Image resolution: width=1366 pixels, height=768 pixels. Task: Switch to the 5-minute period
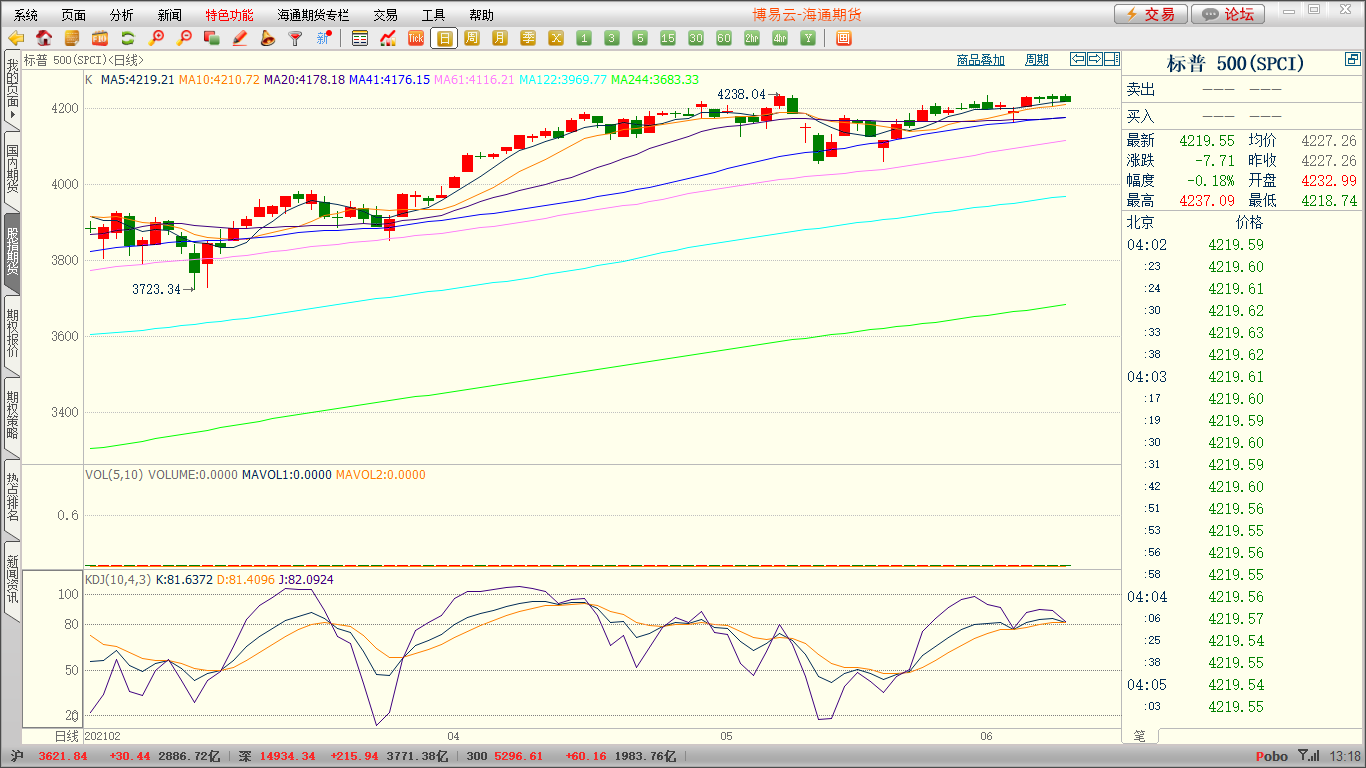click(640, 38)
